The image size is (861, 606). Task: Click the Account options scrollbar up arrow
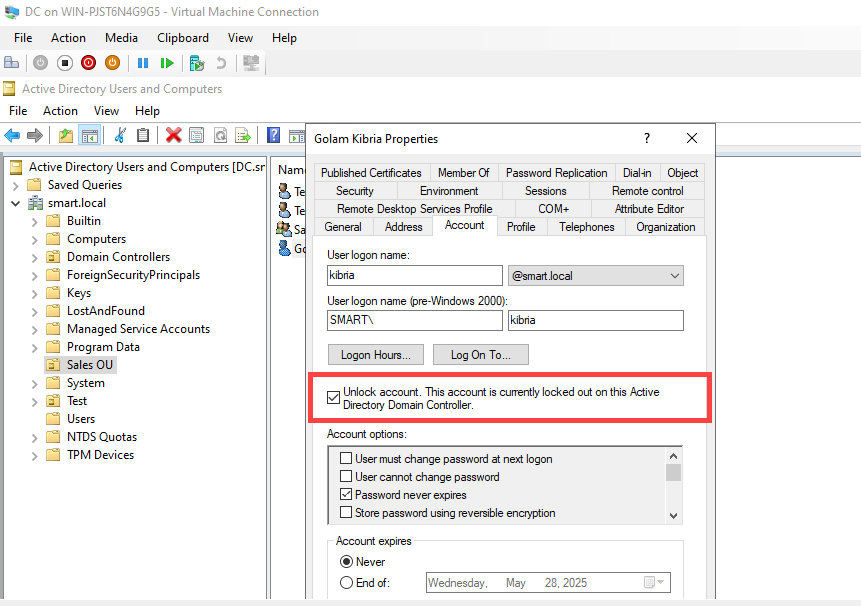[674, 456]
